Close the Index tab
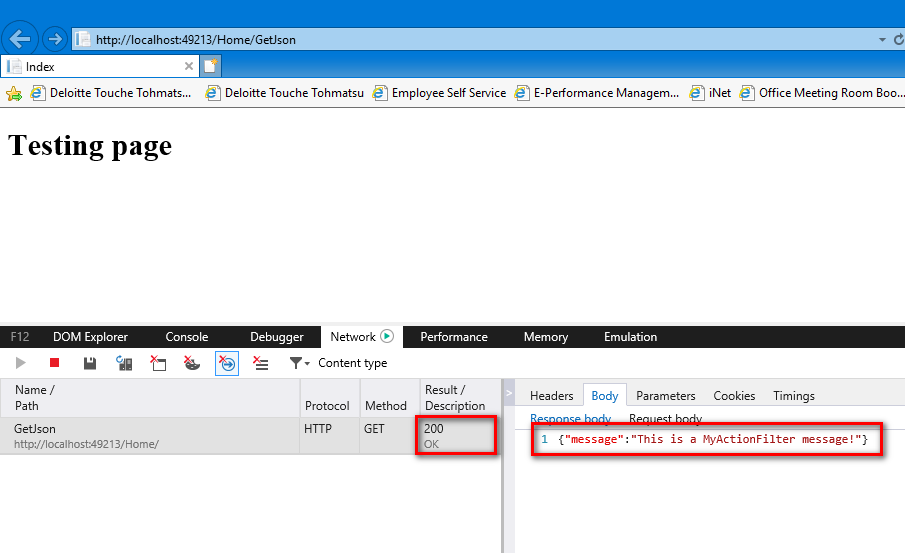The width and height of the screenshot is (905, 553). coord(189,66)
